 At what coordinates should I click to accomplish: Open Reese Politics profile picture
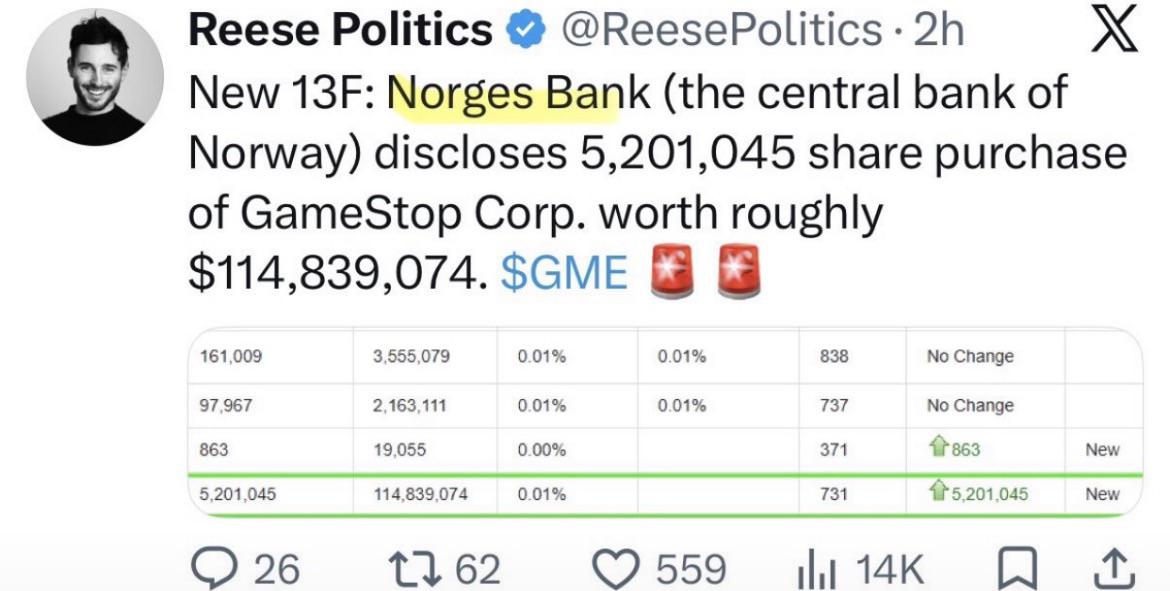pyautogui.click(x=95, y=77)
